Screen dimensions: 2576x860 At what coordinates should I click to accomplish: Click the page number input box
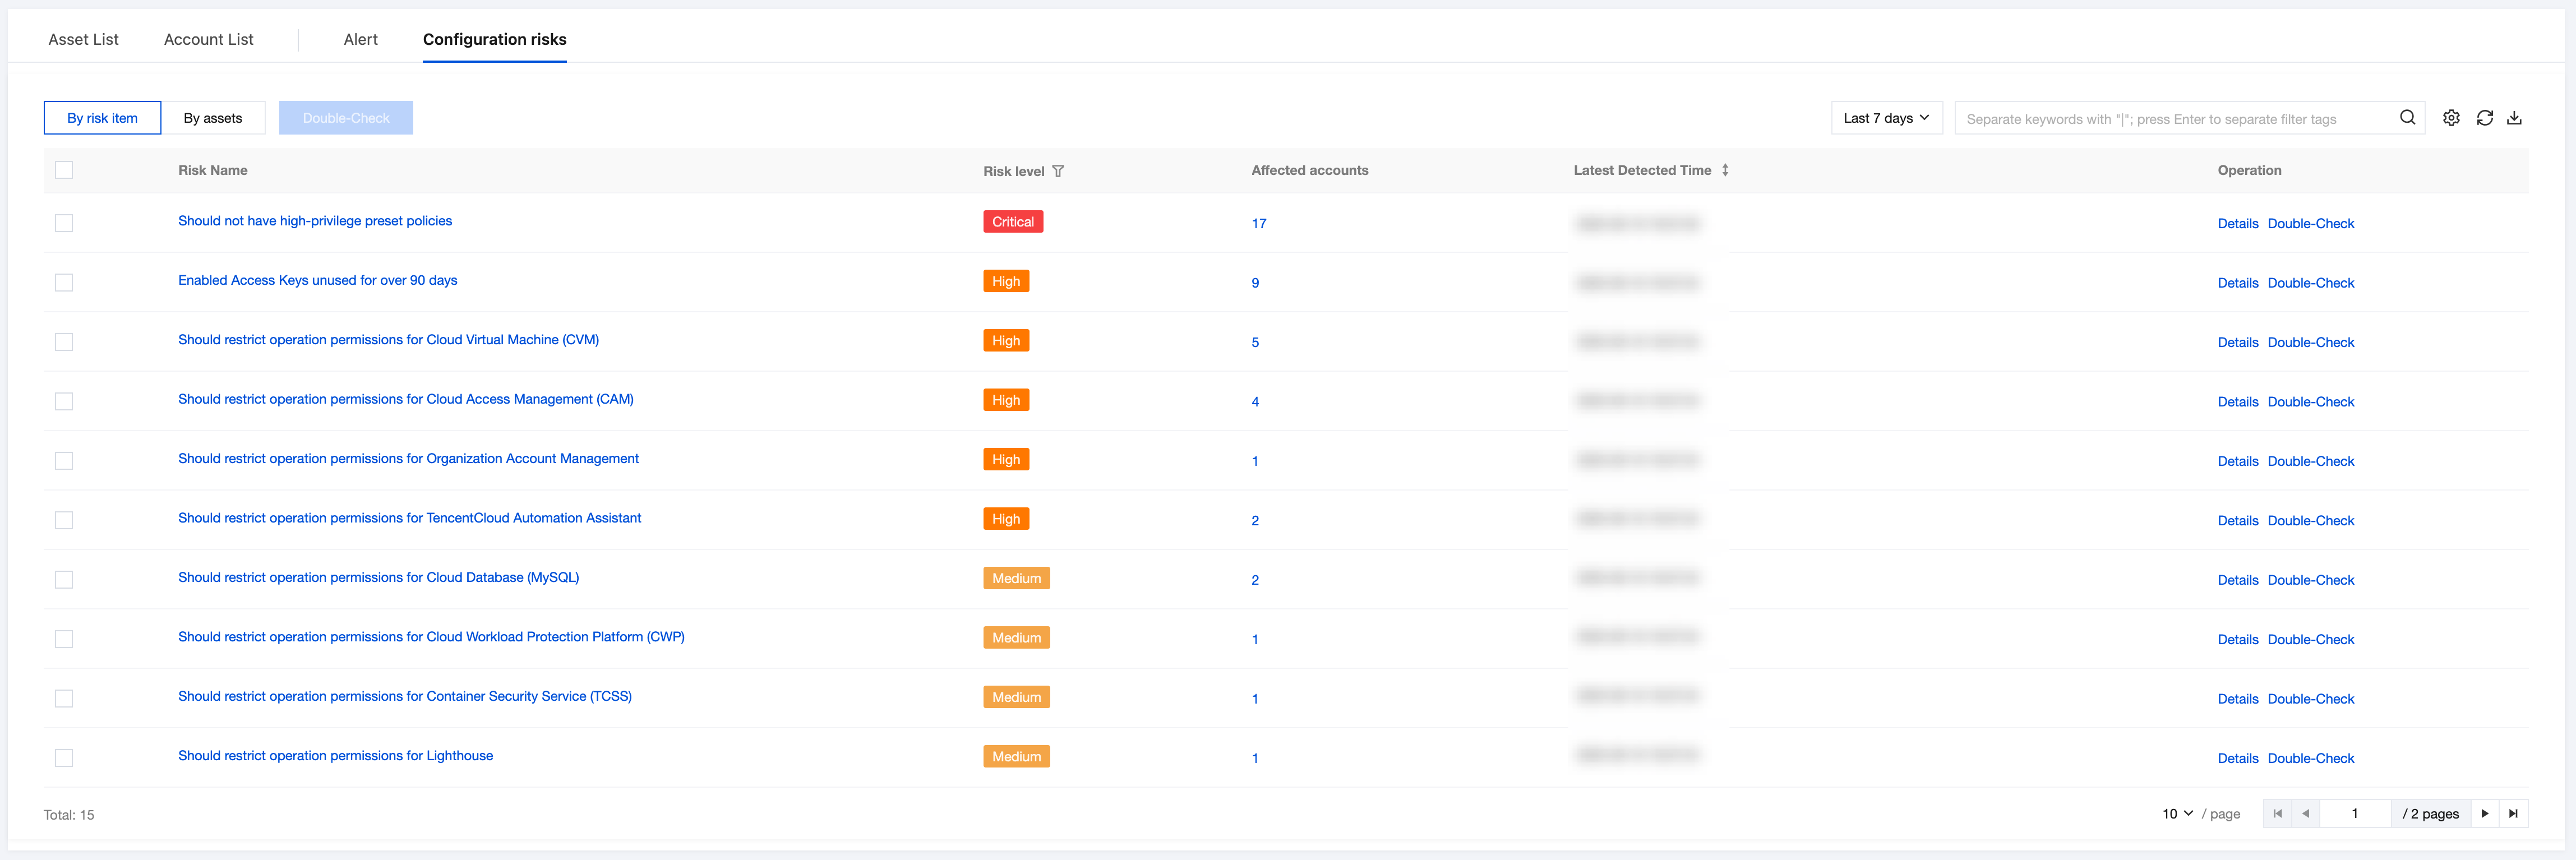click(2354, 813)
